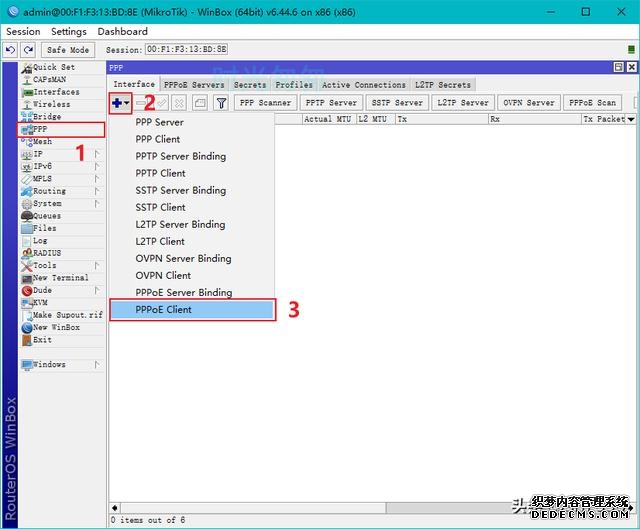Open the Session menu

pos(23,31)
